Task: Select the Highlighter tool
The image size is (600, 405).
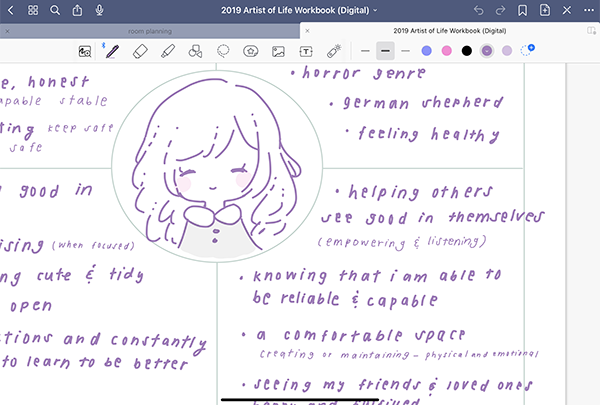Action: [168, 50]
